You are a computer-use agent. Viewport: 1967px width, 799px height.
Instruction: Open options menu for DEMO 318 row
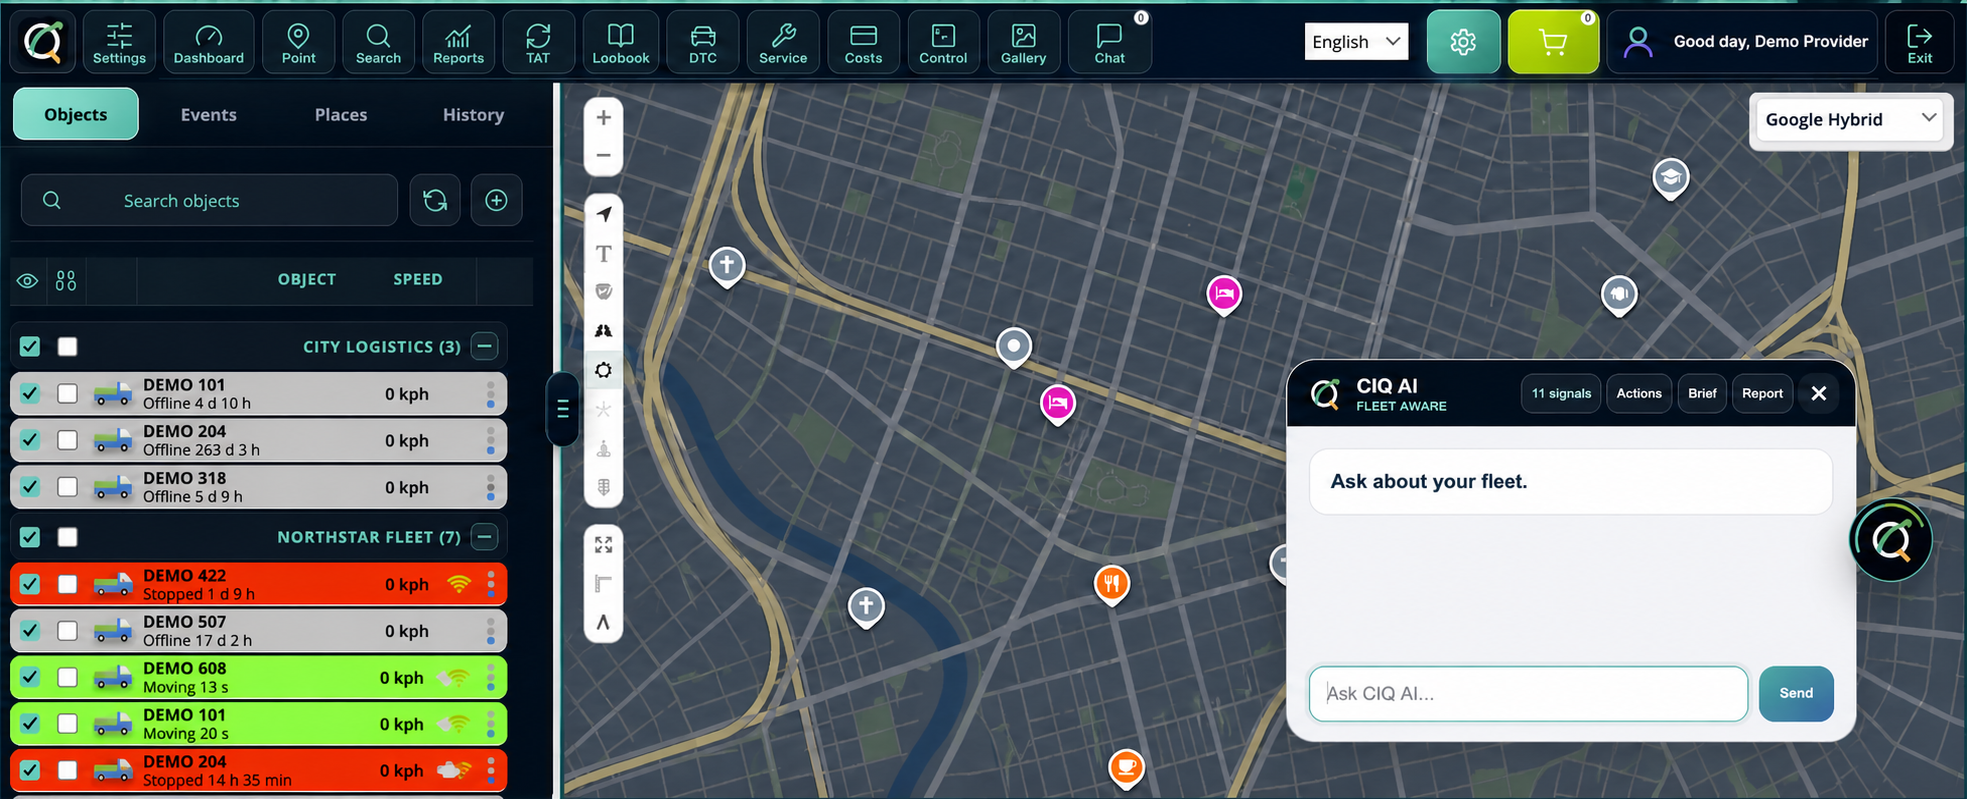(x=490, y=487)
